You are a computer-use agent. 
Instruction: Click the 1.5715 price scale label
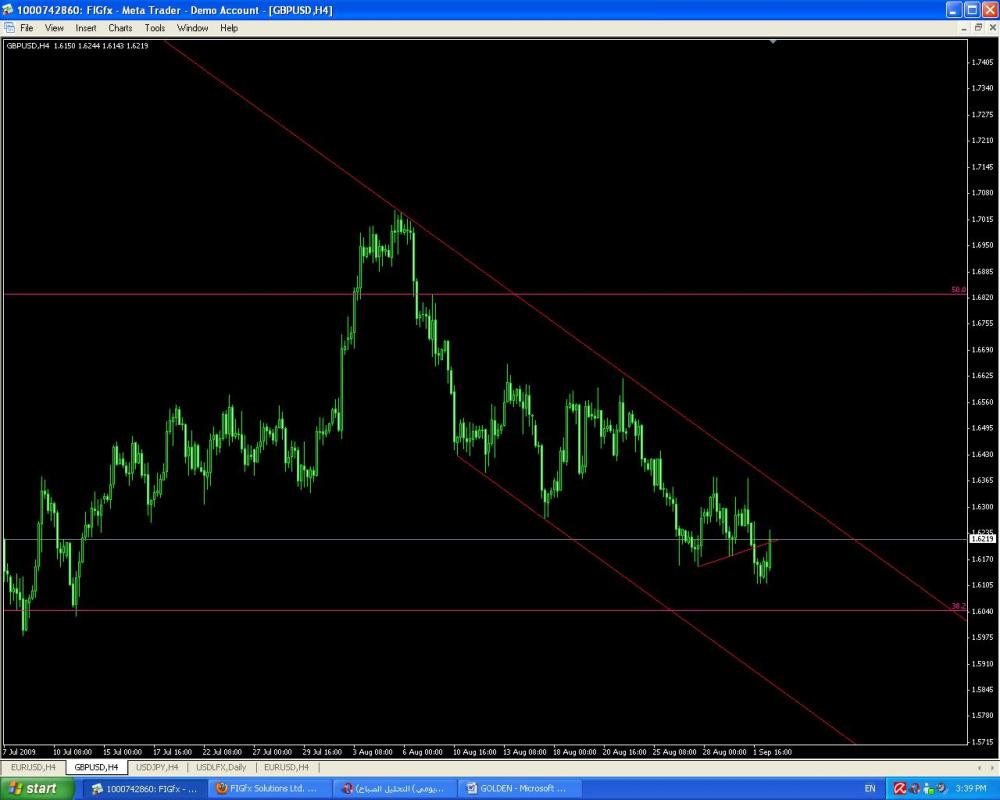point(982,742)
